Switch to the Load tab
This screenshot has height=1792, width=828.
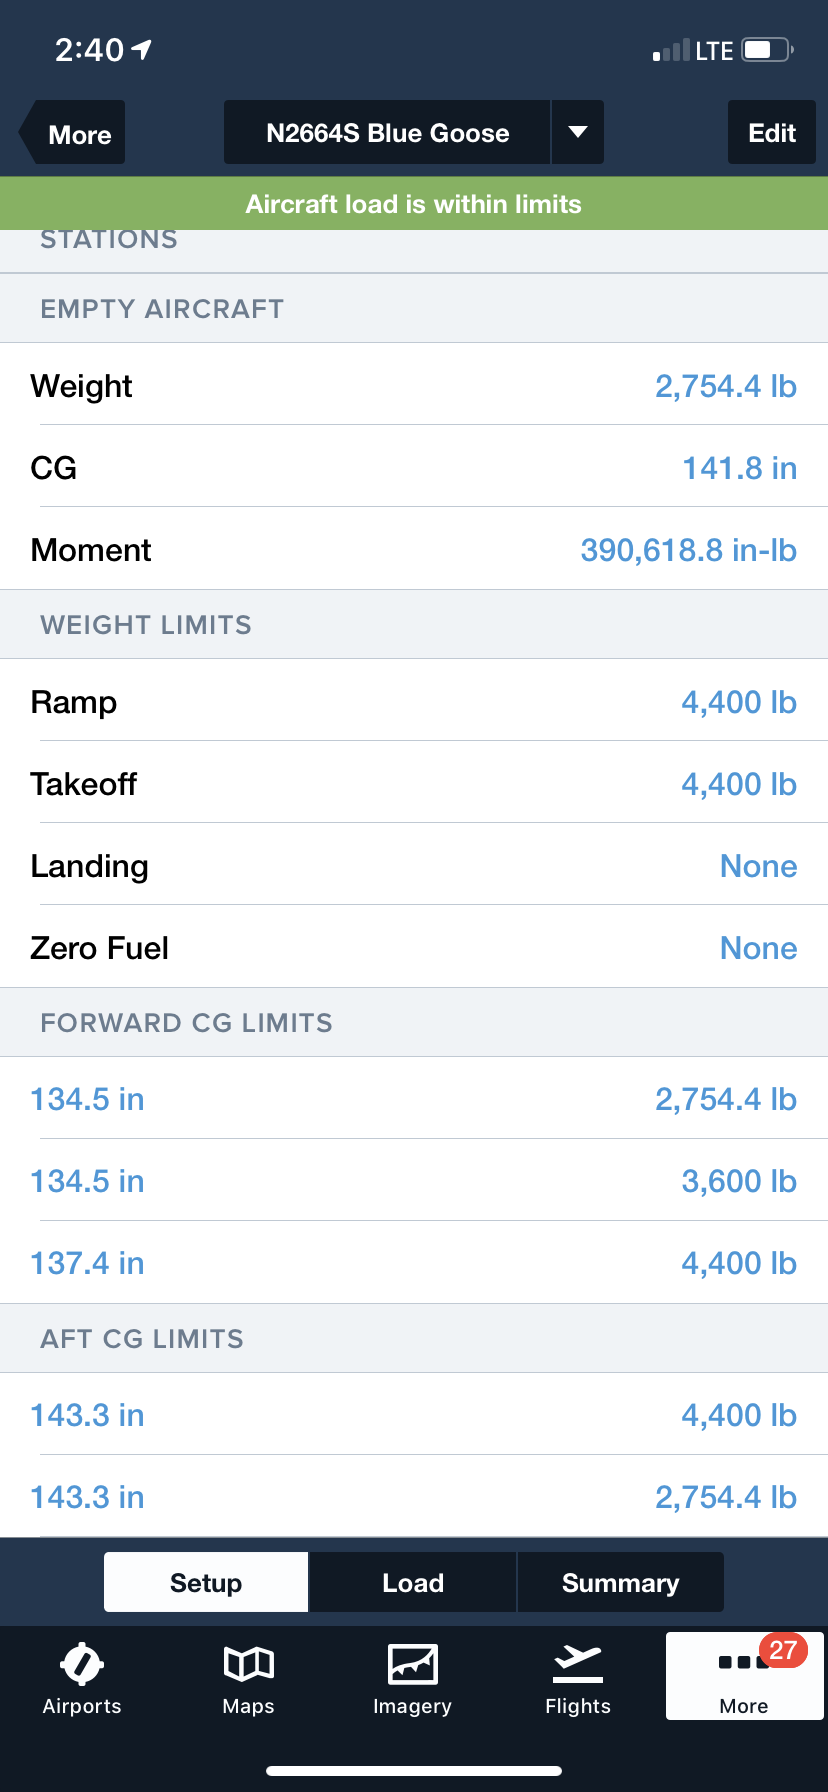pos(413,1582)
